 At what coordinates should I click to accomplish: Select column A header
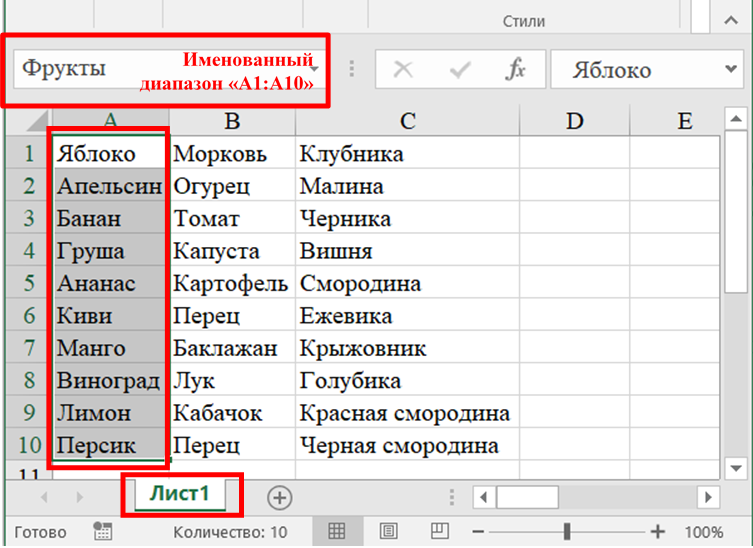tap(110, 121)
